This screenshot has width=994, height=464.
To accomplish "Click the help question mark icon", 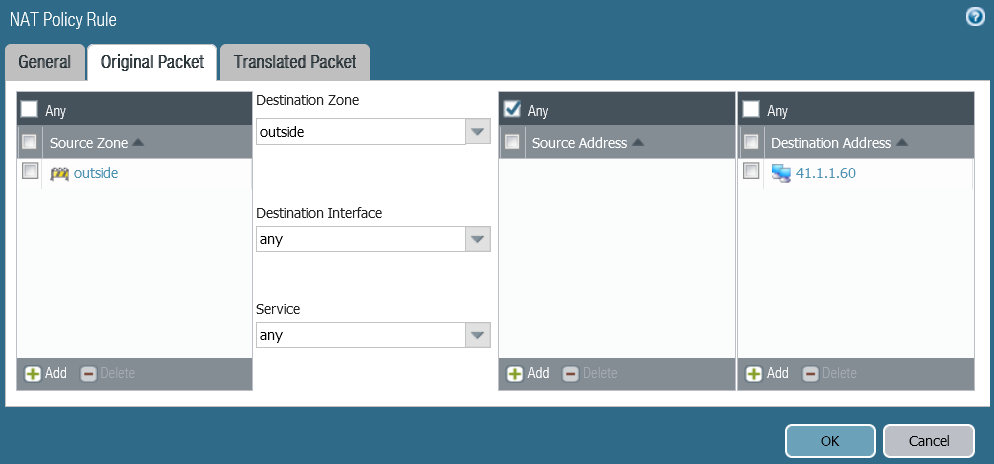I will tap(975, 17).
